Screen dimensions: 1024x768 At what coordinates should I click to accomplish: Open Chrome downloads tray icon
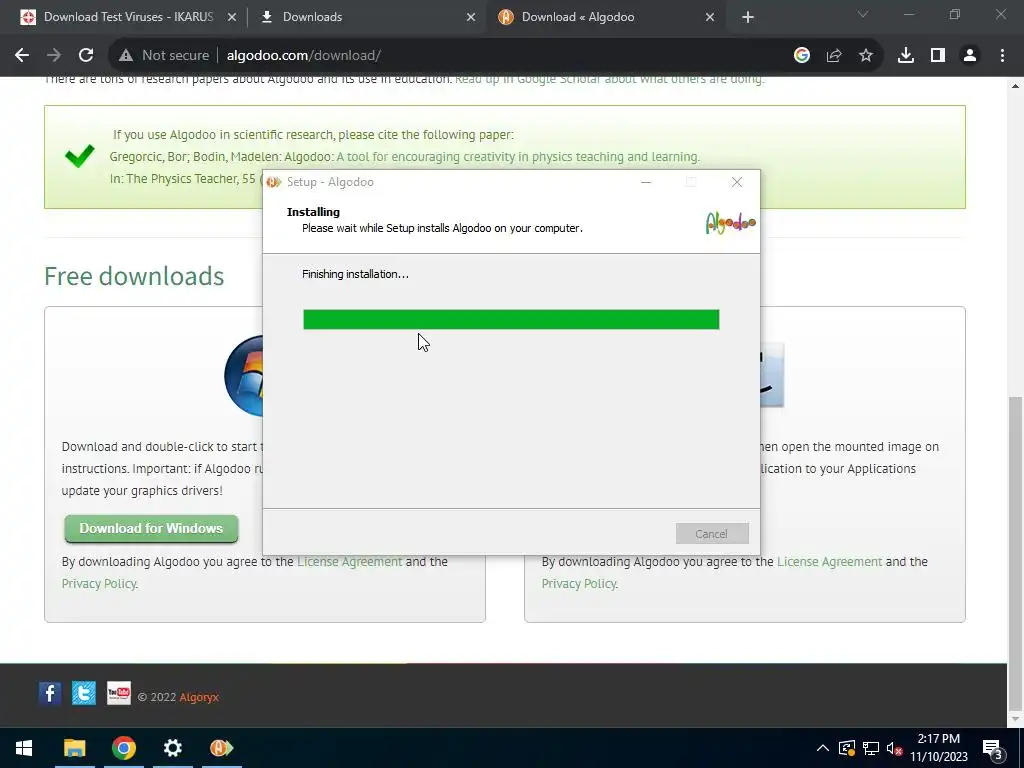(906, 56)
